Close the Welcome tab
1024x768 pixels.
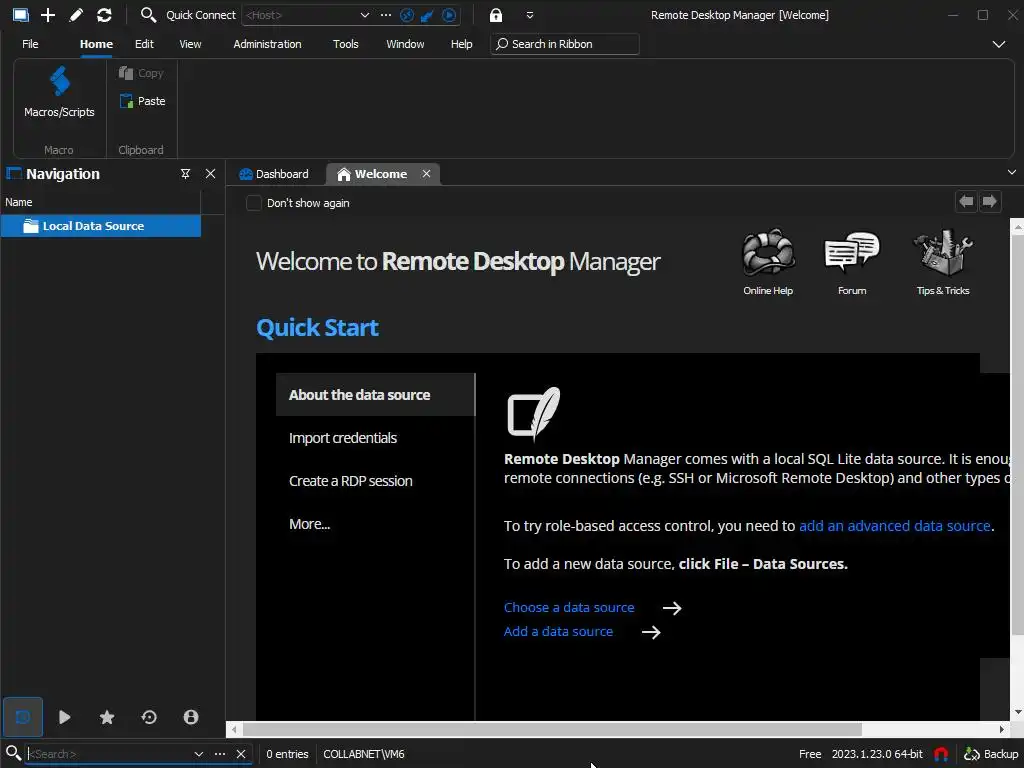(426, 174)
